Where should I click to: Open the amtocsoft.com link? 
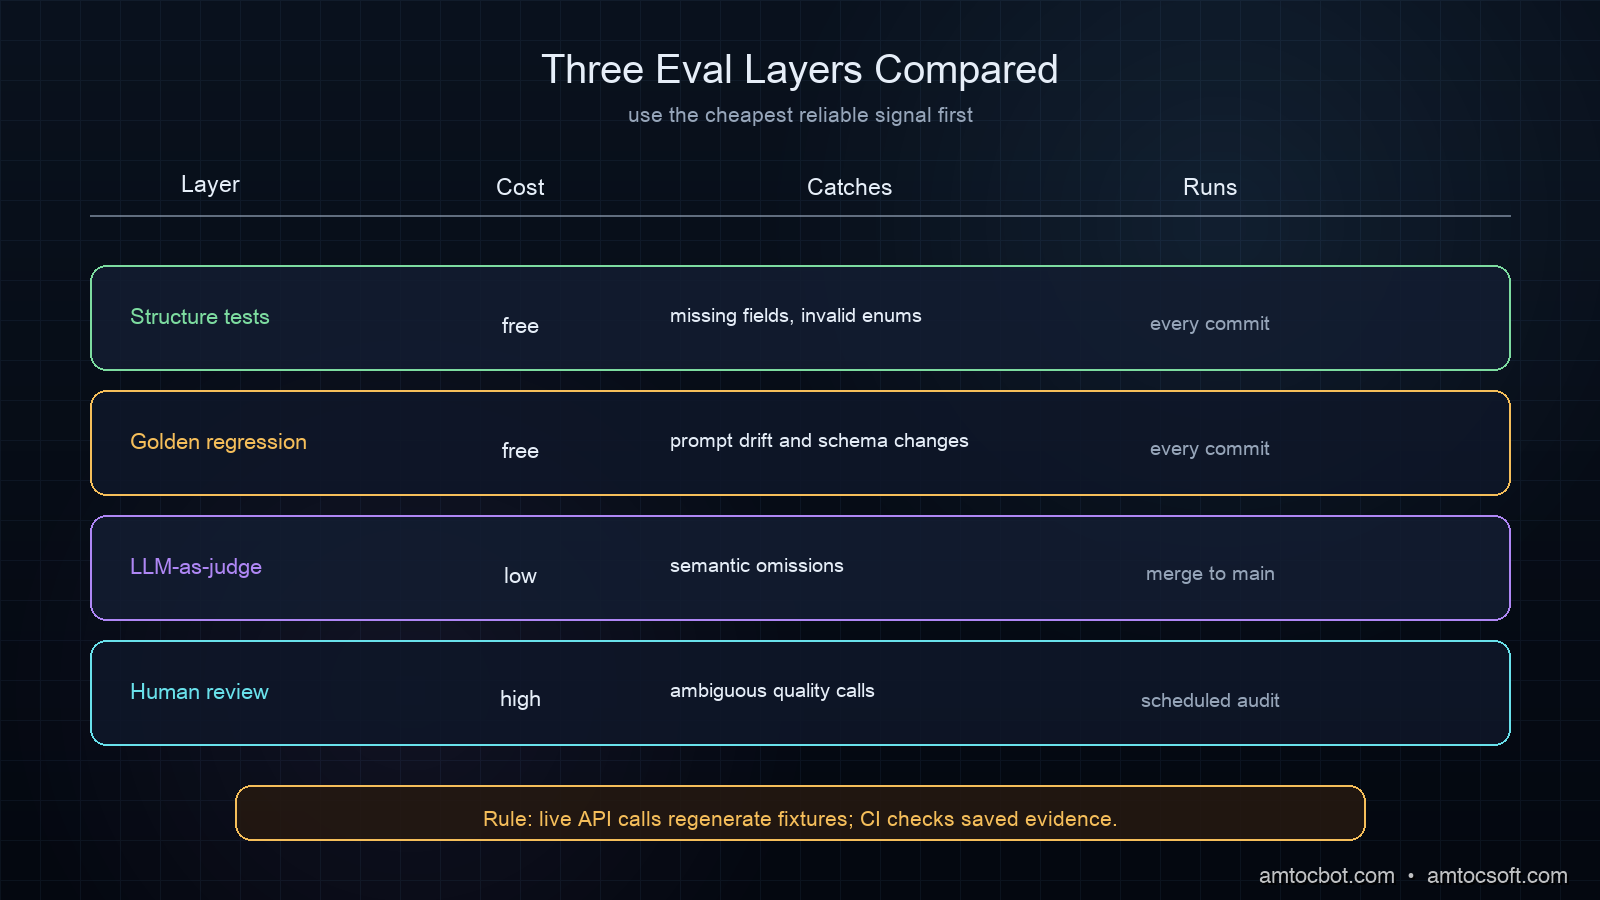coord(1497,876)
